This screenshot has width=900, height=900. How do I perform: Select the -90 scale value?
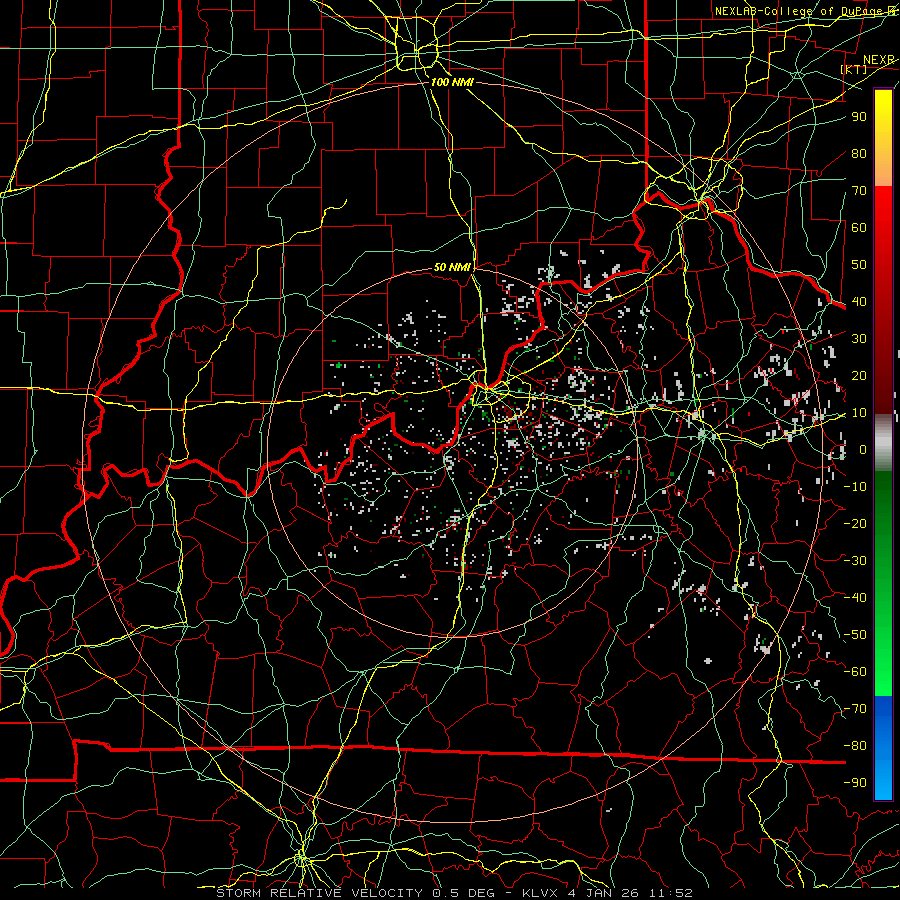point(855,783)
